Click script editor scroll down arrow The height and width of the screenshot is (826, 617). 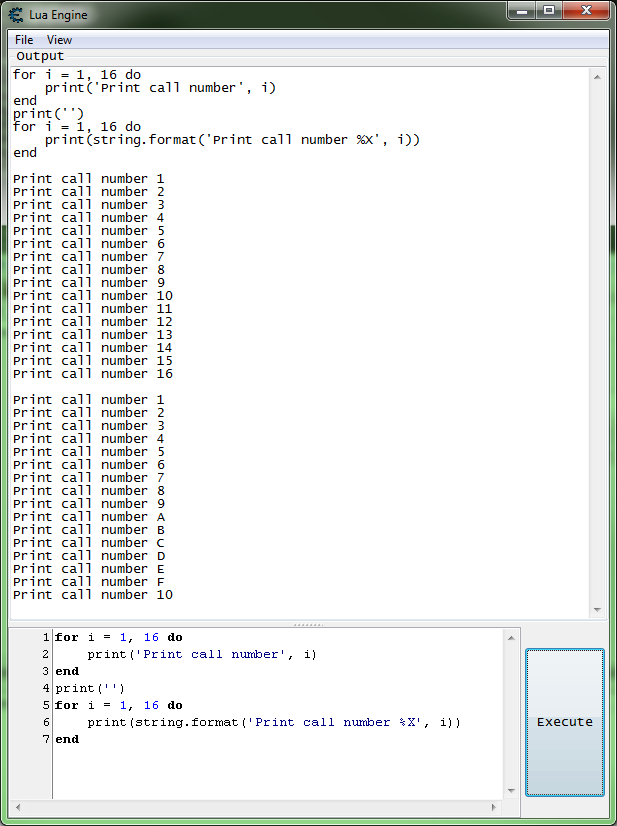click(x=511, y=790)
